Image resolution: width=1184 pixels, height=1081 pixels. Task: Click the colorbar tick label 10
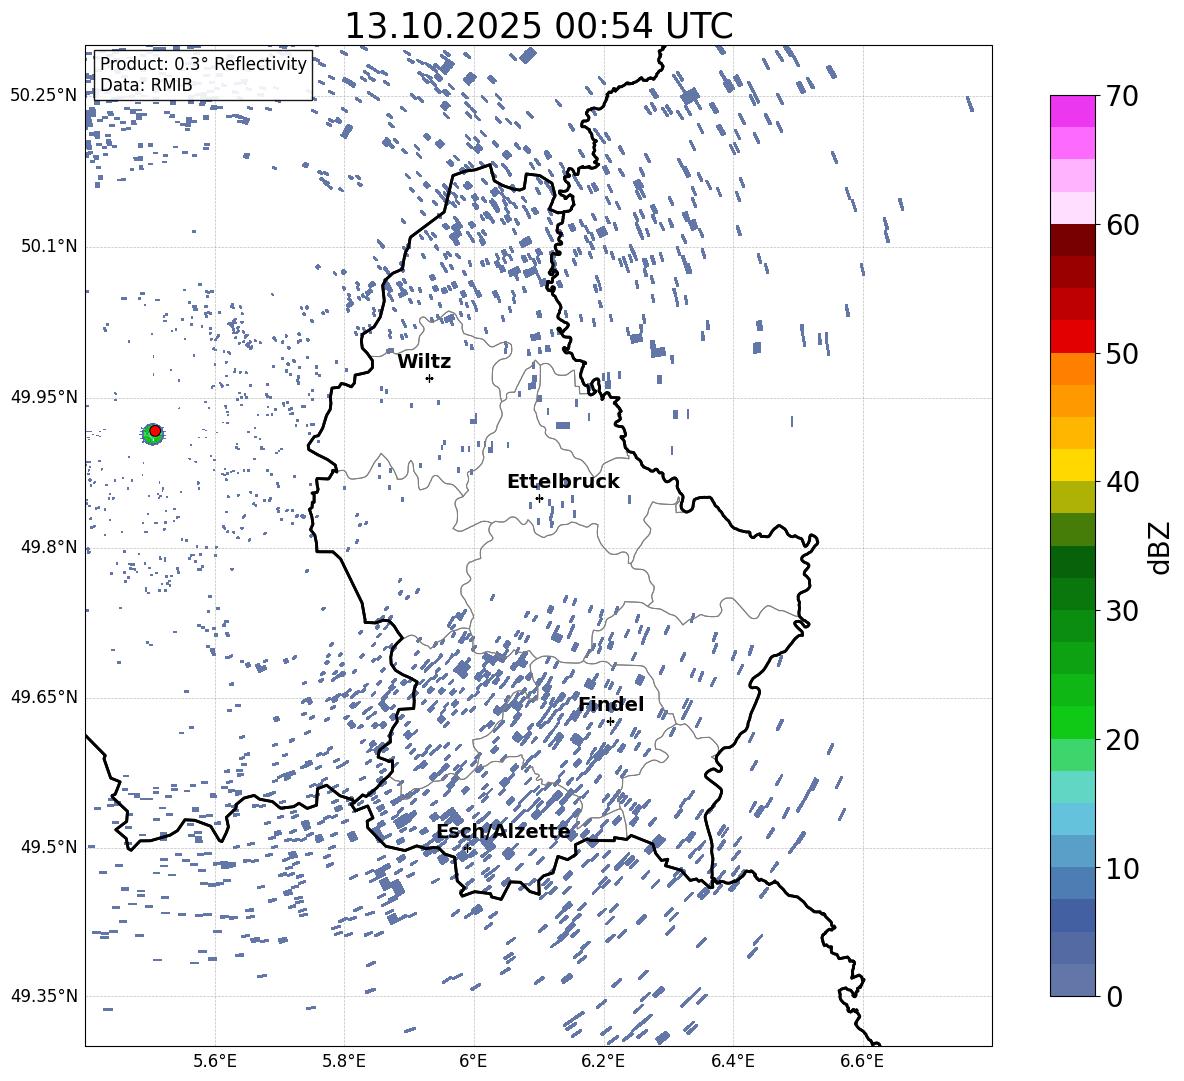pyautogui.click(x=1121, y=868)
